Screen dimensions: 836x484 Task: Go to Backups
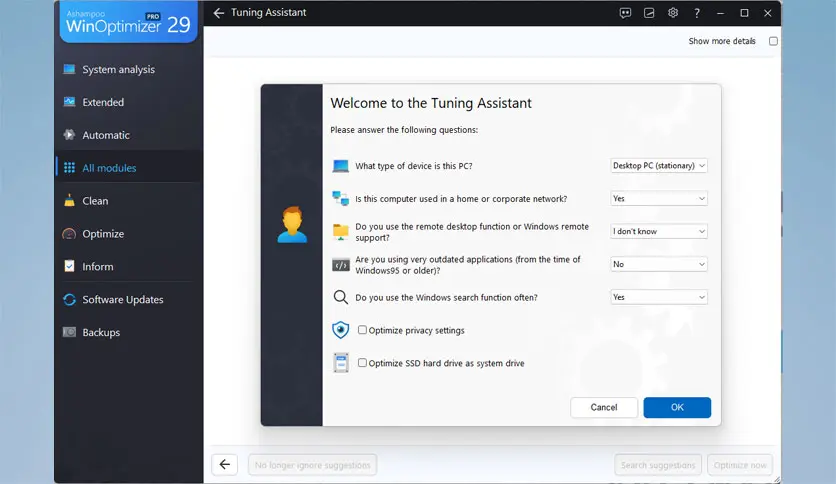click(x=129, y=332)
